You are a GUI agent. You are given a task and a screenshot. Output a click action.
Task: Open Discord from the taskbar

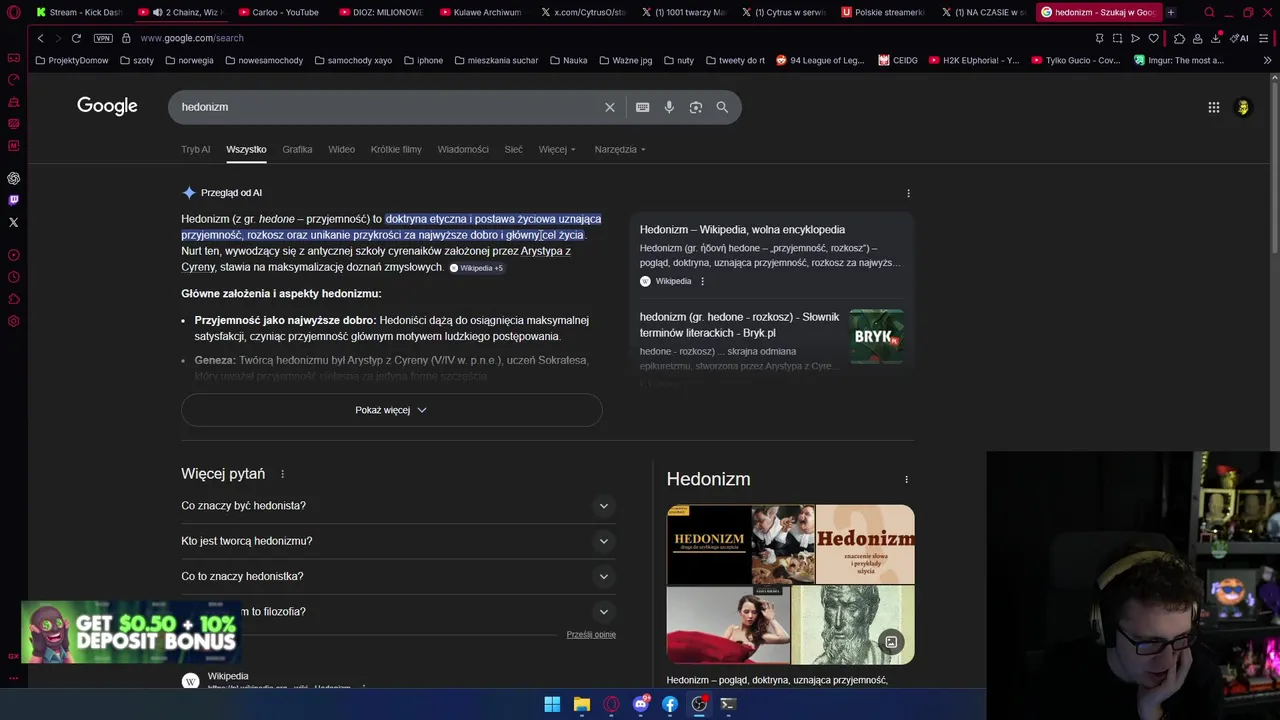640,704
